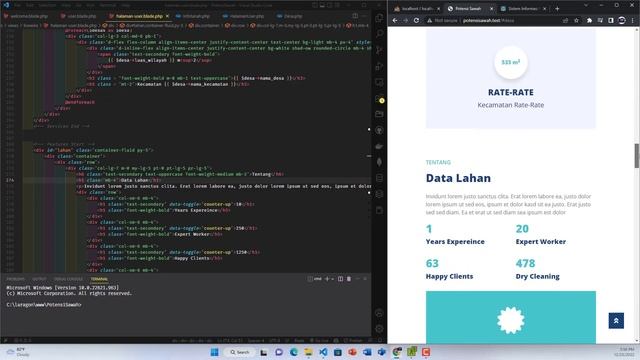The image size is (640, 360).
Task: Click Prettier in VS Code status bar
Action: [353, 340]
